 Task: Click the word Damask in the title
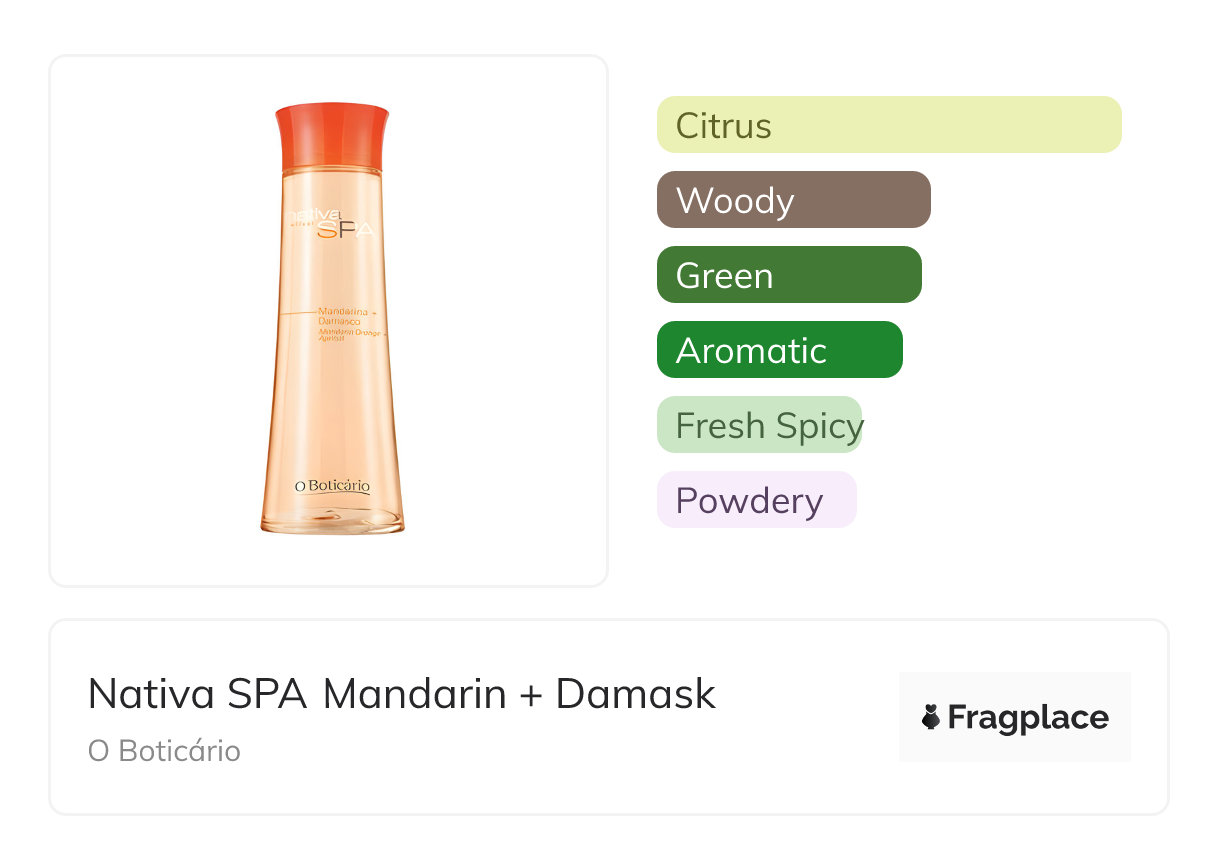[635, 694]
